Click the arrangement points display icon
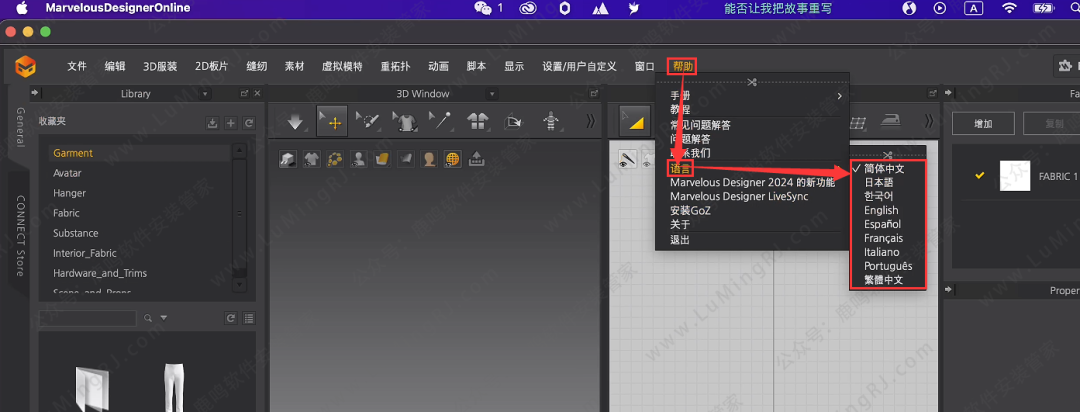Screen dimensions: 1080x412 tap(335, 159)
